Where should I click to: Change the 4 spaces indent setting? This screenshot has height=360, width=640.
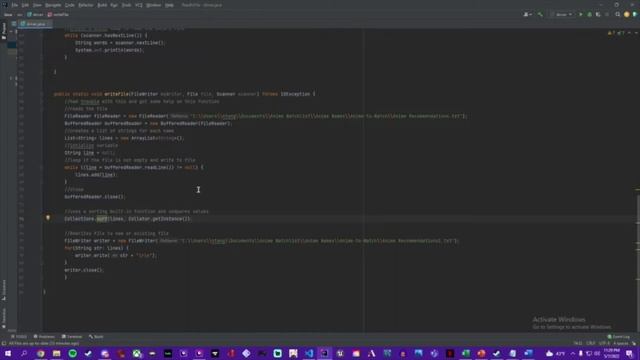621,344
